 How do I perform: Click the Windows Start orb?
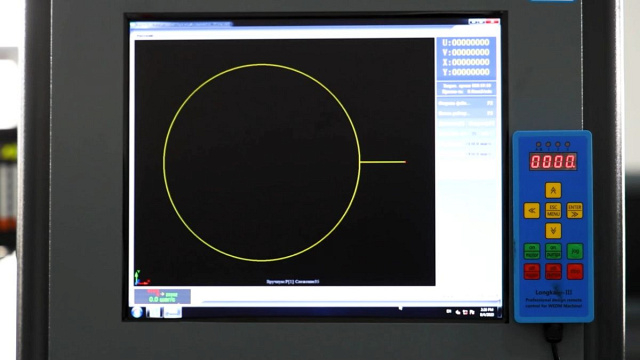click(x=137, y=312)
